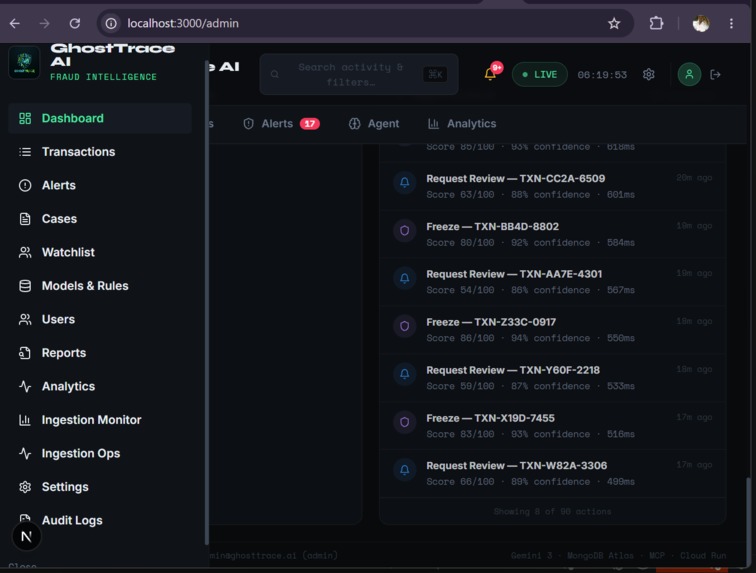
Task: Click Showing 8 of 90 actions text
Action: coord(553,511)
